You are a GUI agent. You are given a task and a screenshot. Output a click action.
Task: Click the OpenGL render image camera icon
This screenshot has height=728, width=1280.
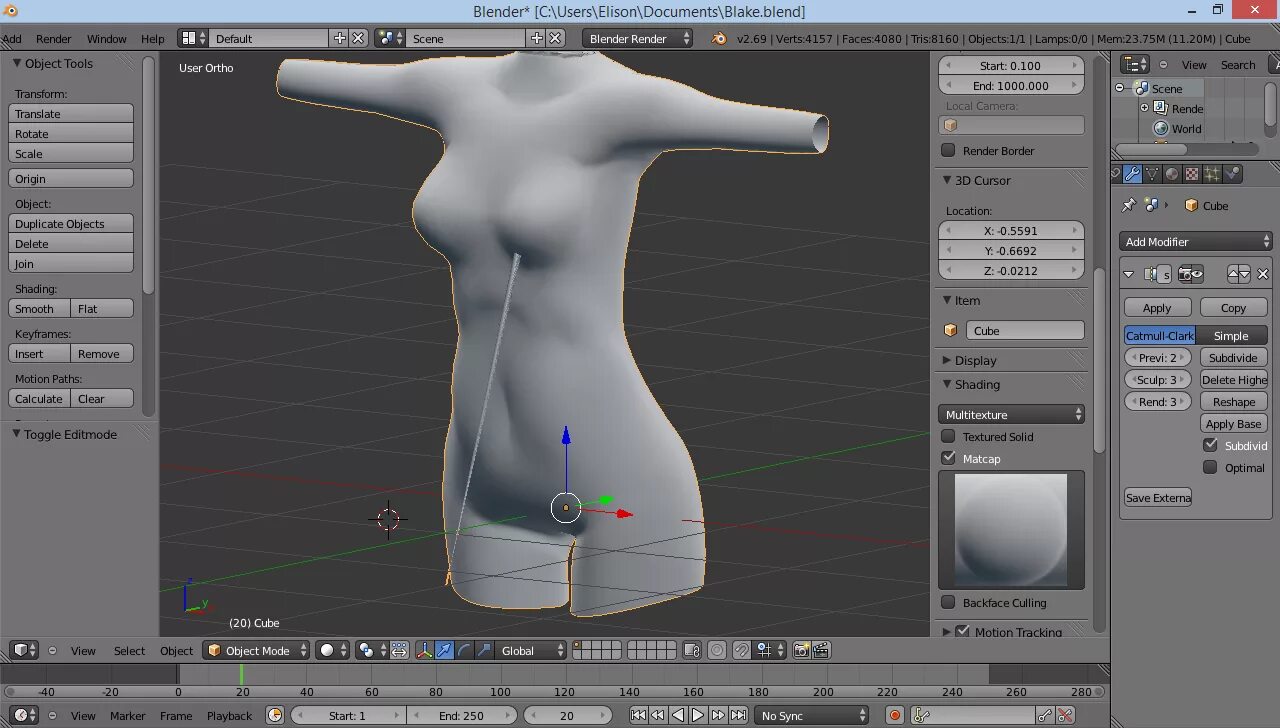(x=801, y=650)
